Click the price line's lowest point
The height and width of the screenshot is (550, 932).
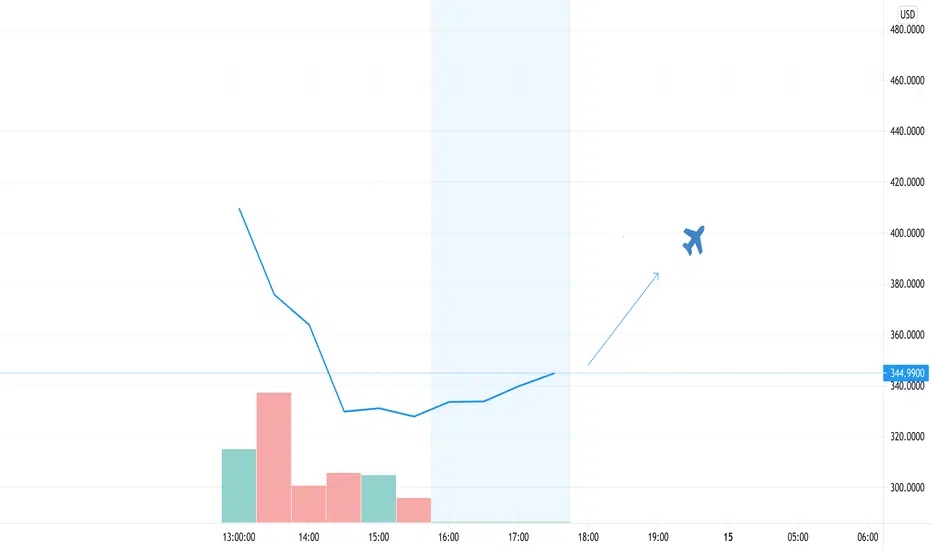414,416
